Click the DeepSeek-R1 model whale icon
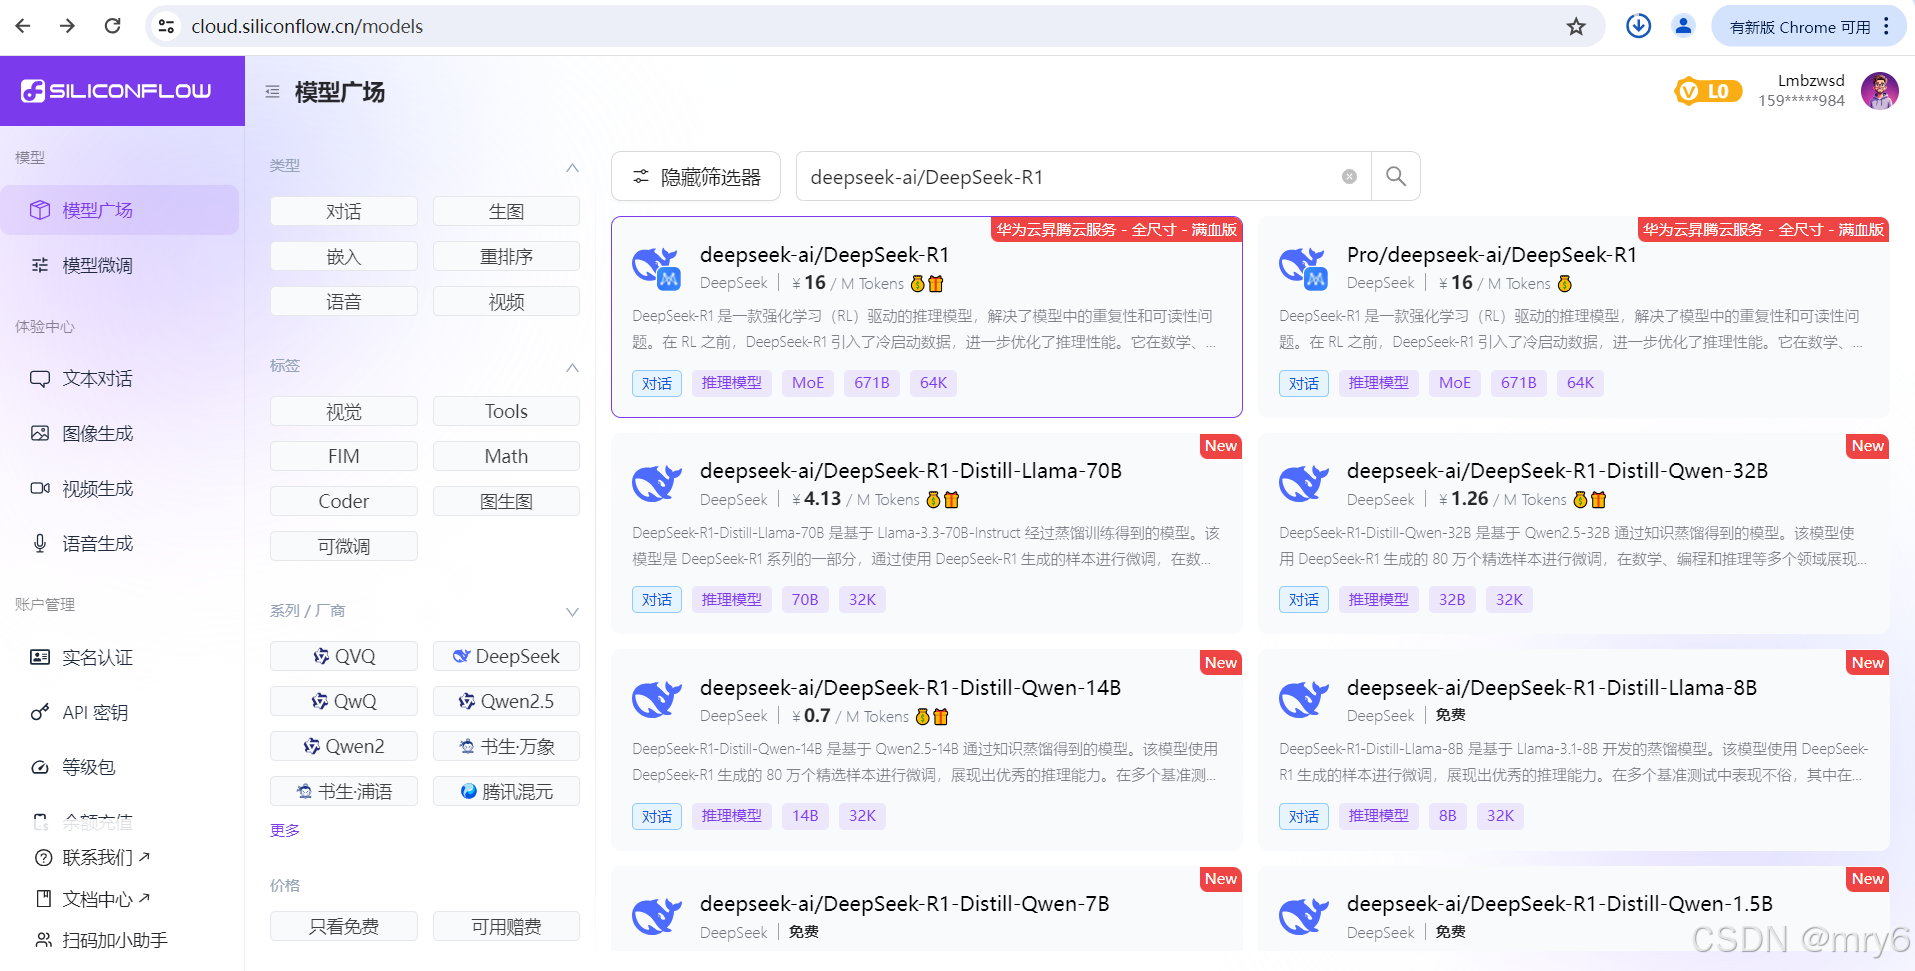This screenshot has width=1915, height=971. coord(656,268)
